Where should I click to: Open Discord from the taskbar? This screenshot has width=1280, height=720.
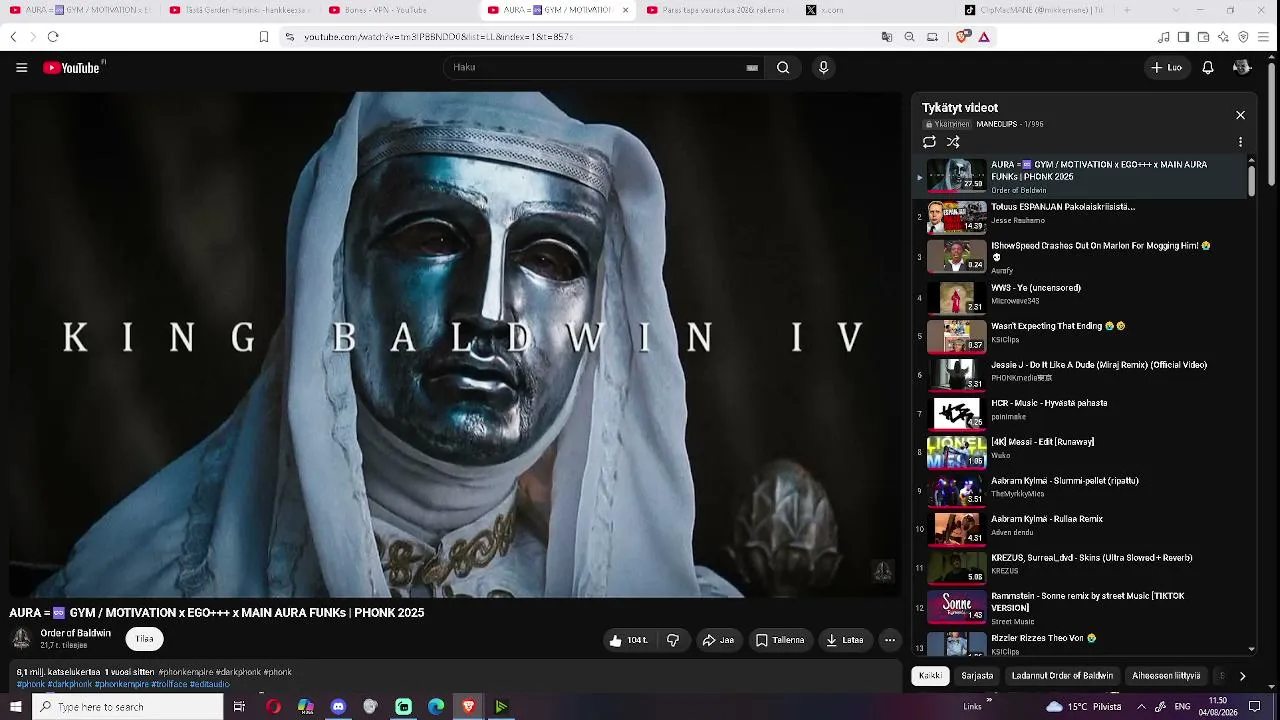pyautogui.click(x=338, y=707)
